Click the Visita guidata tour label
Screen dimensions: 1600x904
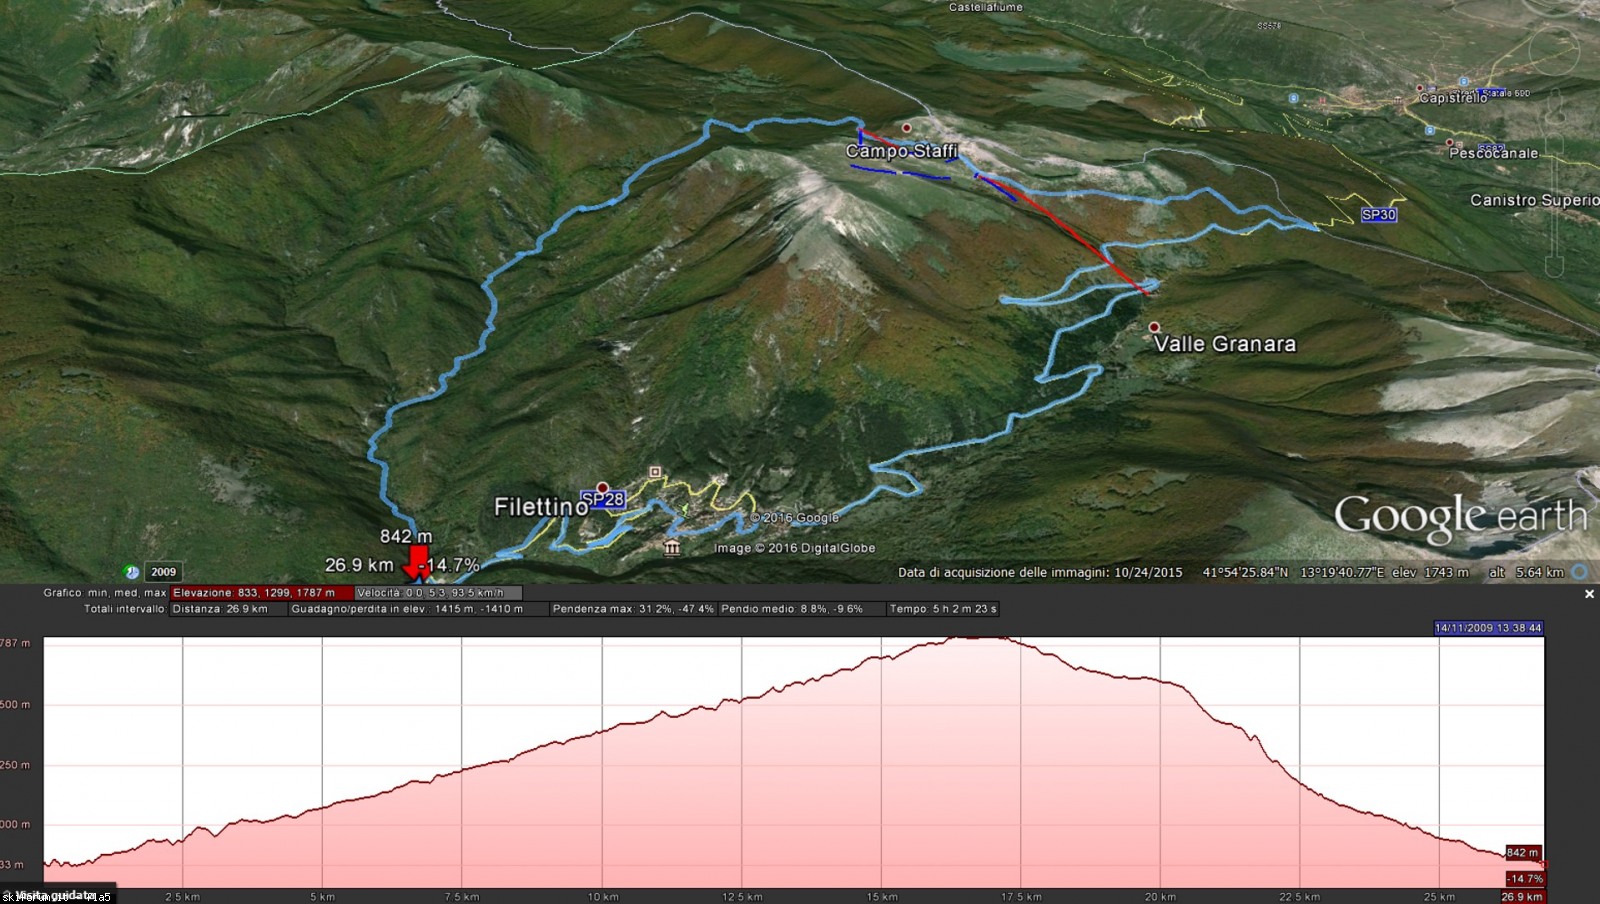click(55, 895)
